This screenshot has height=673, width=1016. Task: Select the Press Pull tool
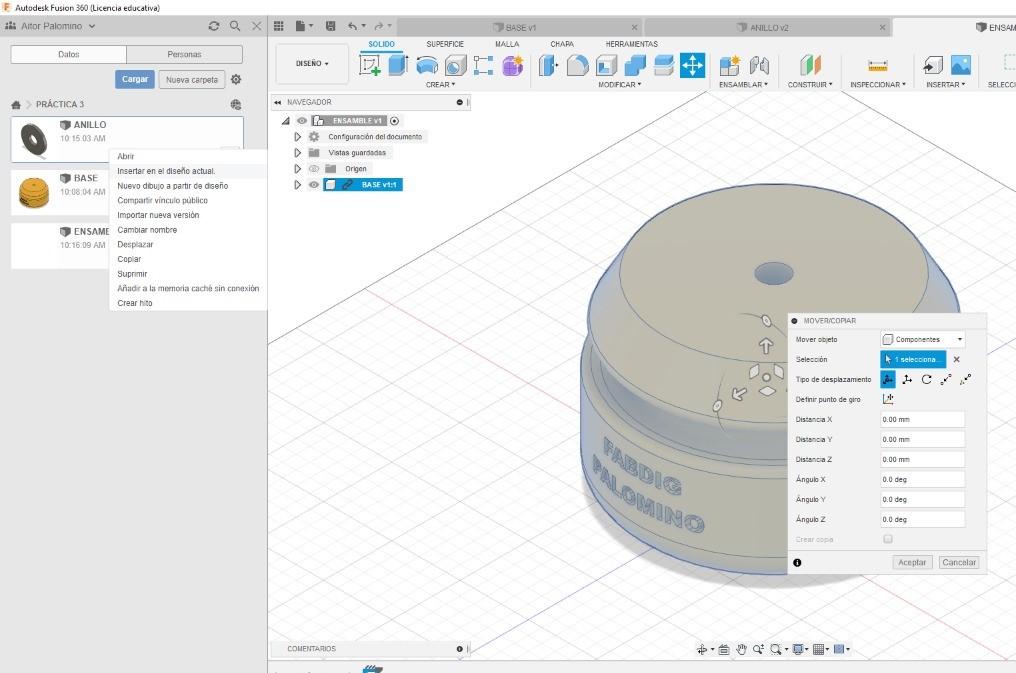pyautogui.click(x=548, y=65)
